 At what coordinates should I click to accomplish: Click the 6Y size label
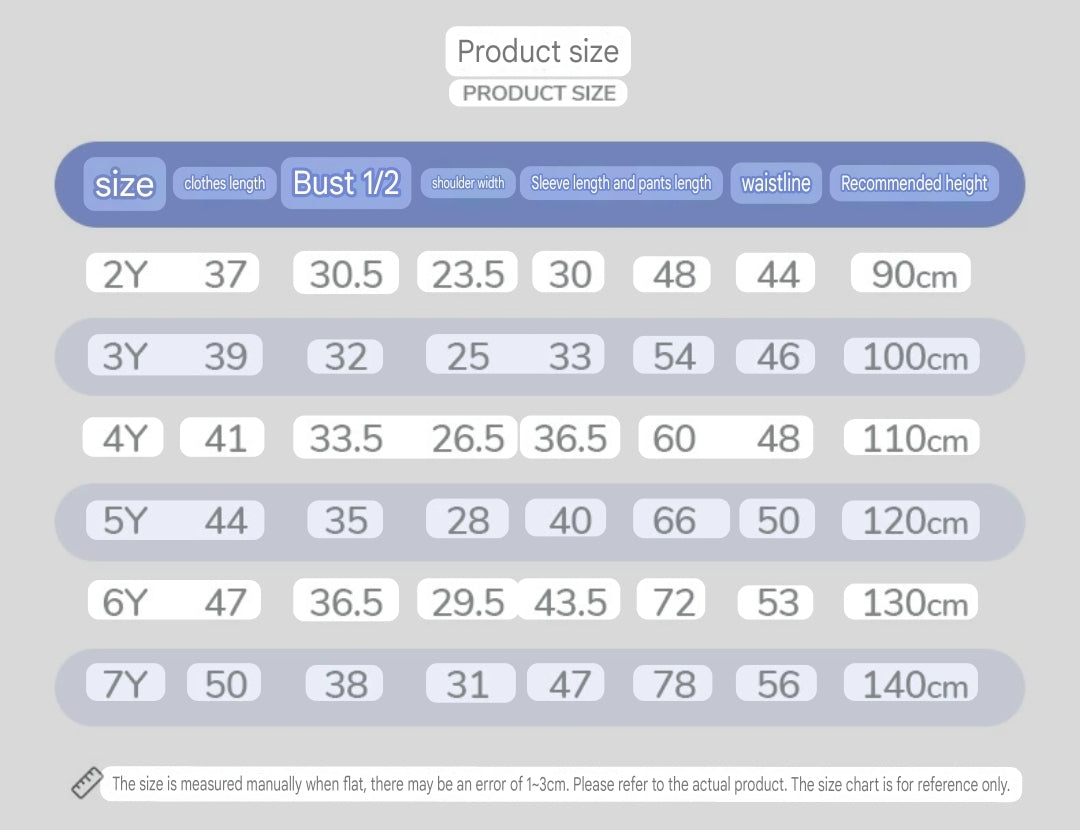point(124,602)
